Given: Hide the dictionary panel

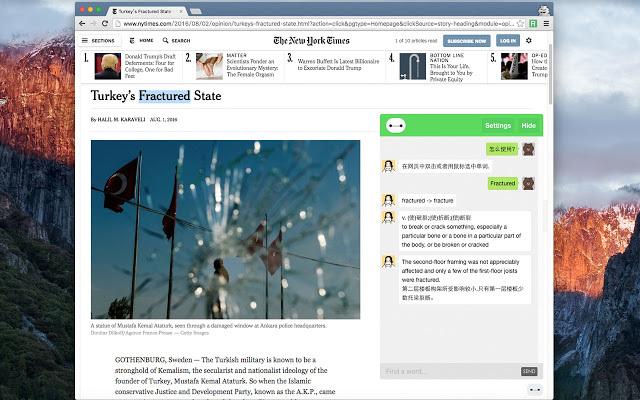Looking at the screenshot, I should click(x=529, y=126).
